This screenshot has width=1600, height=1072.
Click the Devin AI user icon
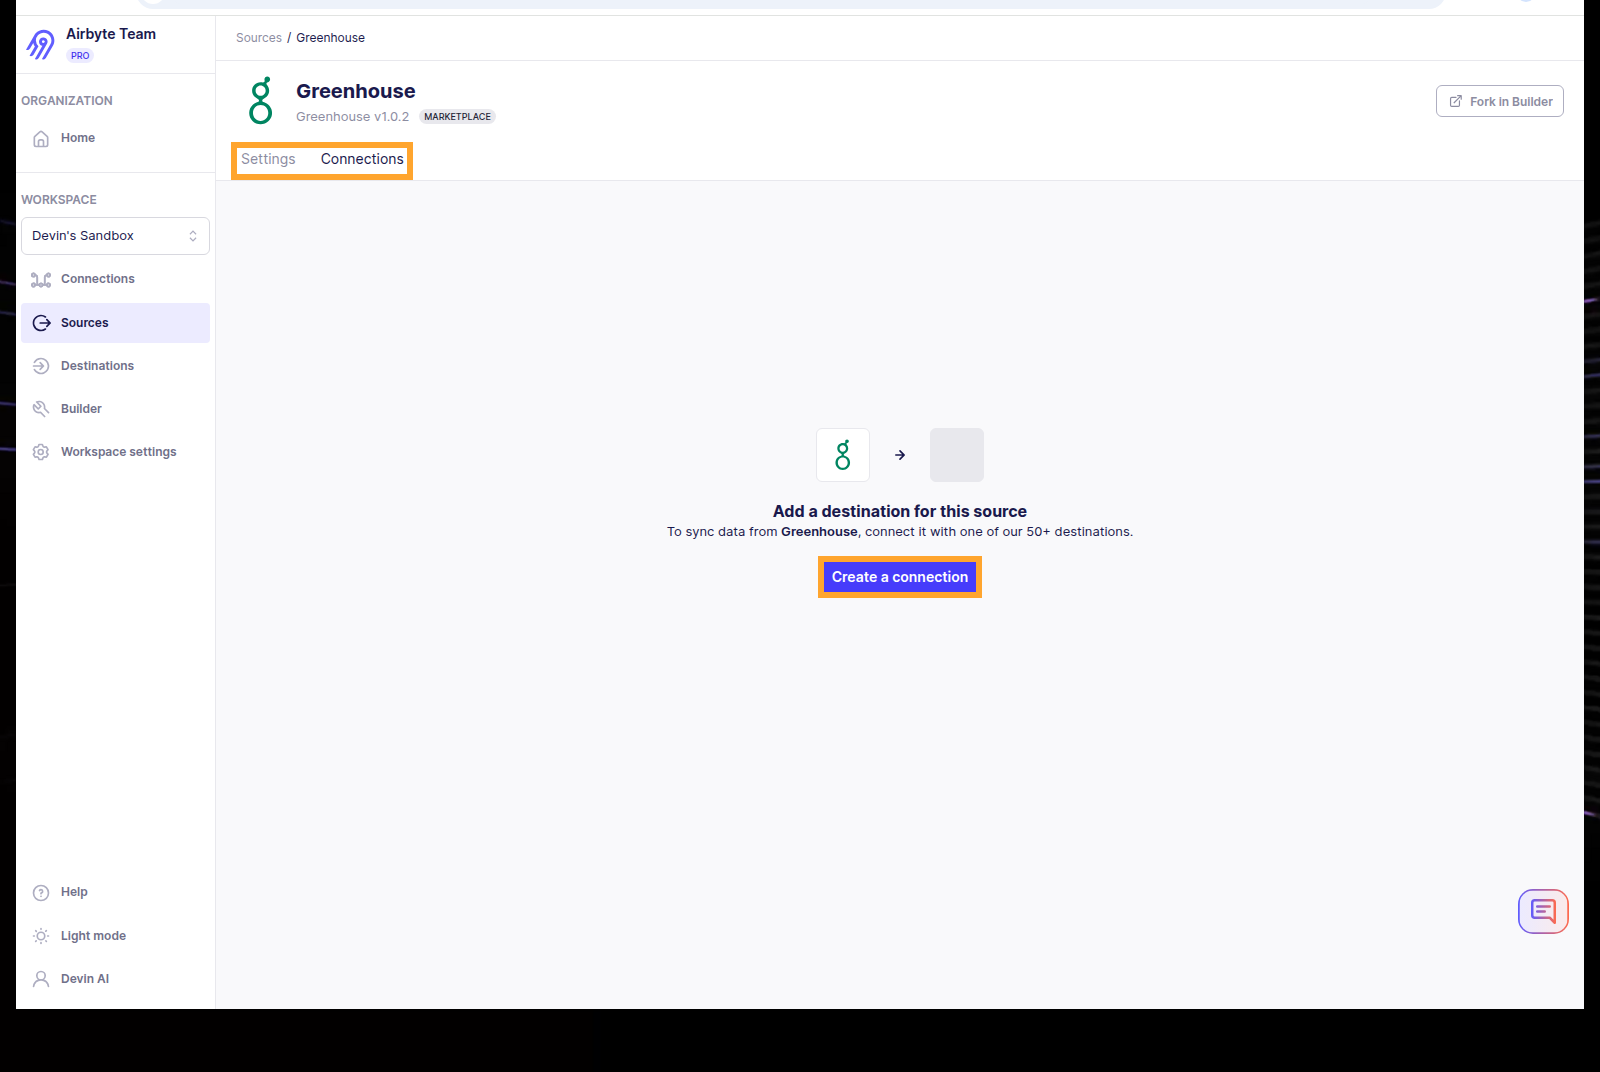(x=41, y=979)
